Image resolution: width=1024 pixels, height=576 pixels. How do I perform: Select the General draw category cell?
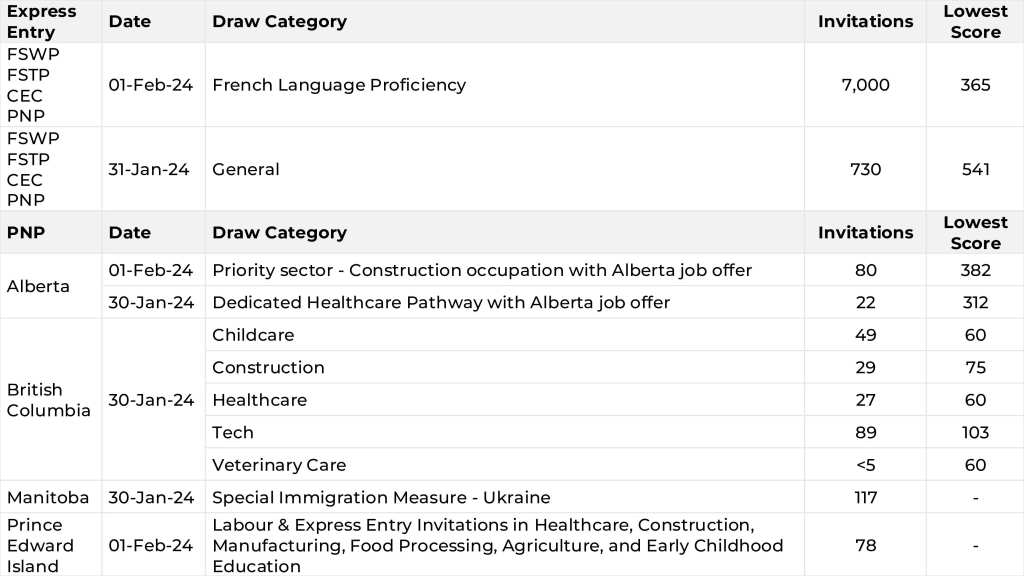(x=246, y=169)
